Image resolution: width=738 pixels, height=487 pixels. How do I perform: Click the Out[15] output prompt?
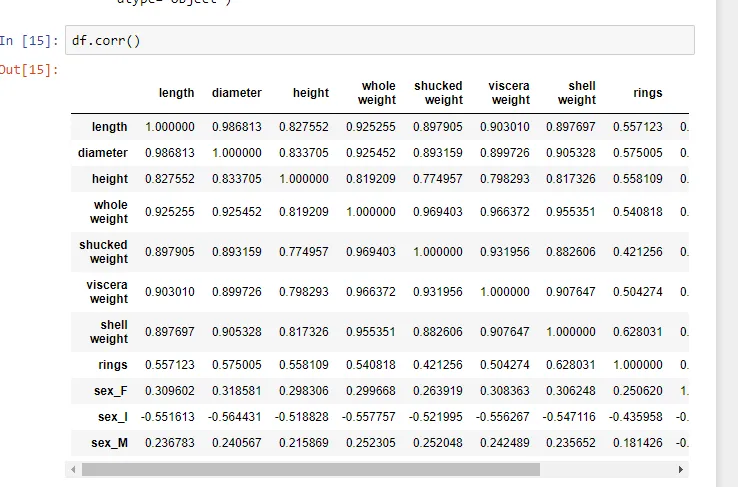pyautogui.click(x=29, y=70)
